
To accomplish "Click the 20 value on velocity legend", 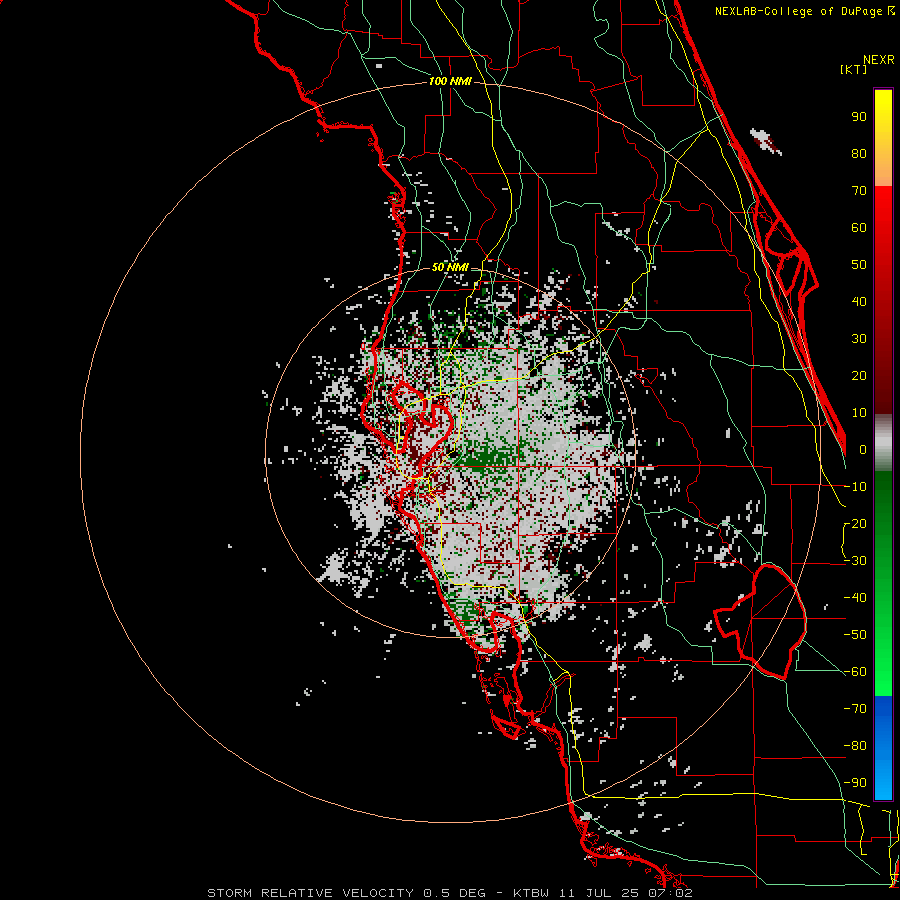I will tap(859, 375).
